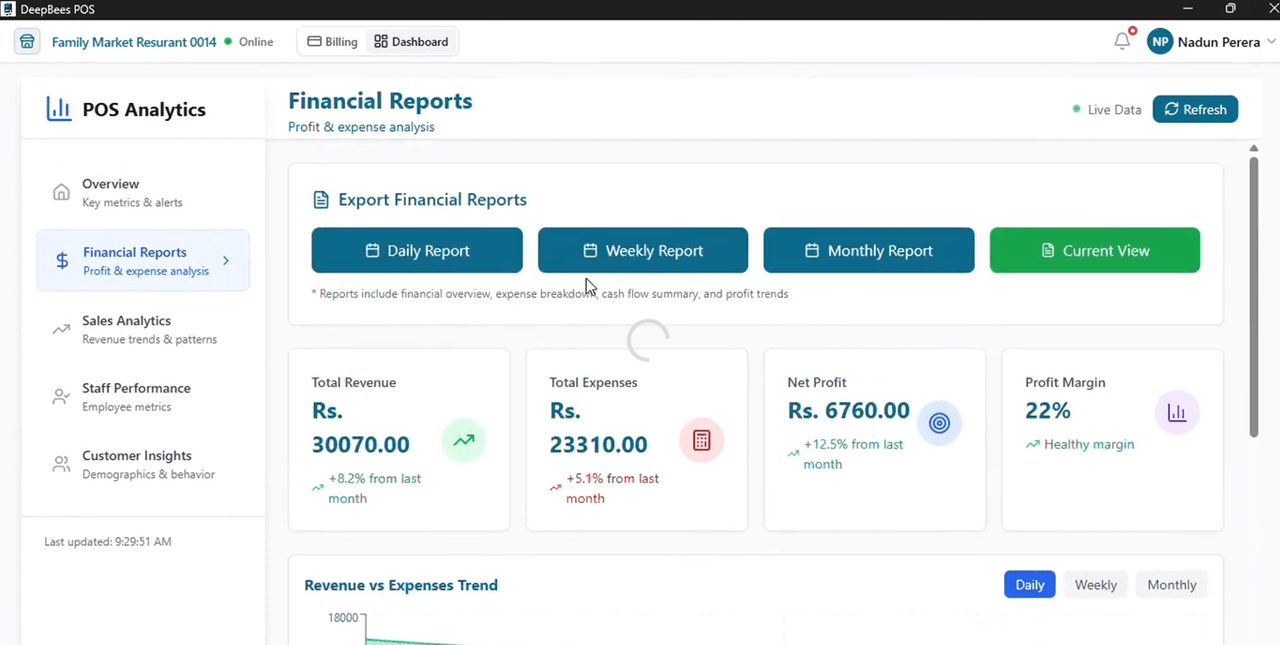This screenshot has width=1280, height=645.
Task: Click the Family Market Resurant 0014 name
Action: click(134, 42)
